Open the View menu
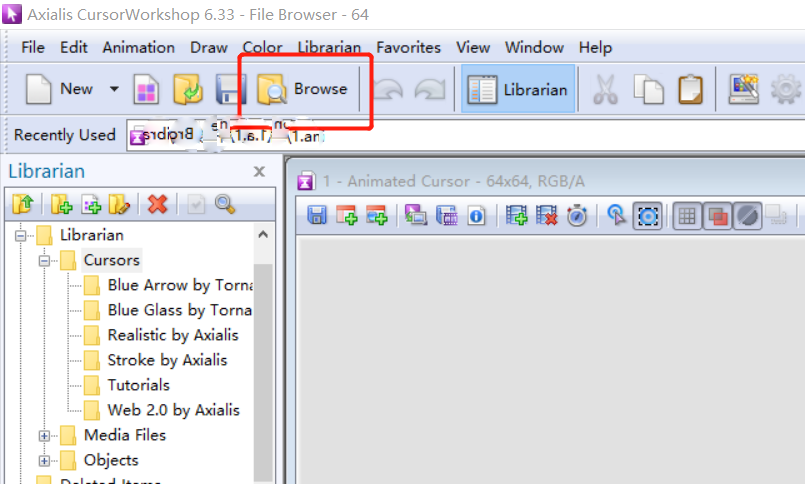The height and width of the screenshot is (484, 805). (x=473, y=47)
